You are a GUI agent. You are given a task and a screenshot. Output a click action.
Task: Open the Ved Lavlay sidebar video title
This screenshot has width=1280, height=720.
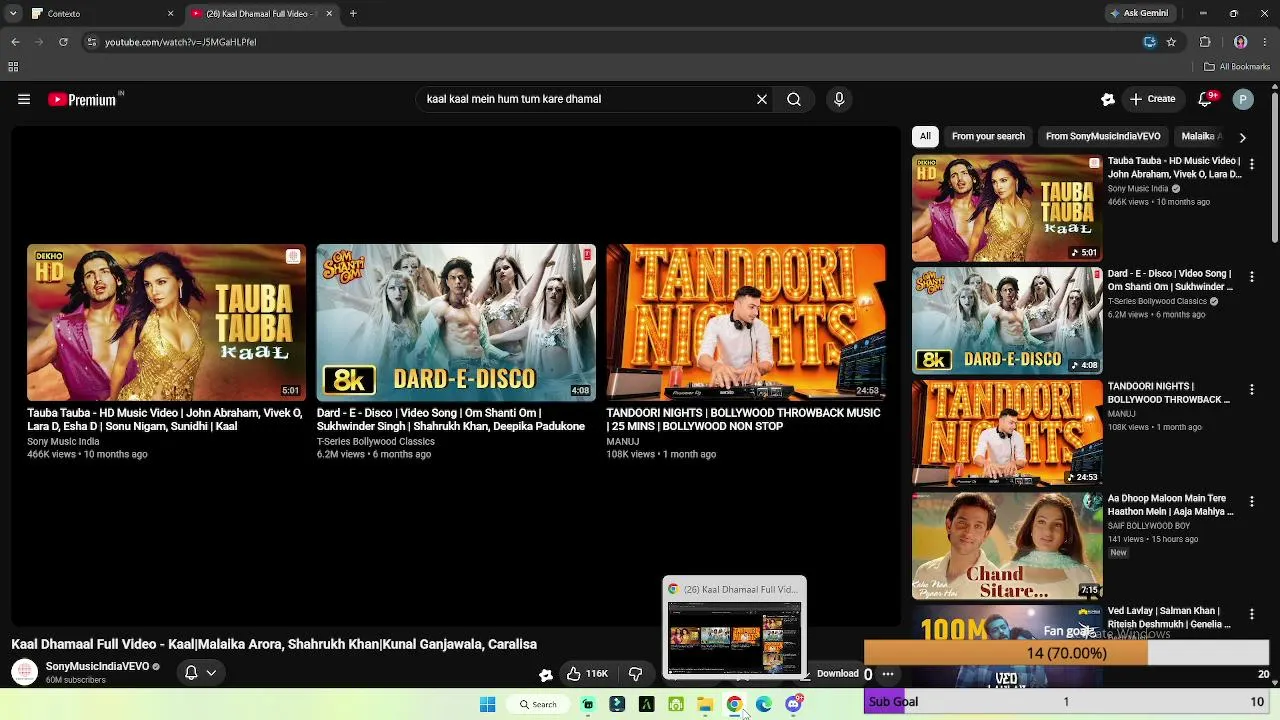[x=1170, y=618]
